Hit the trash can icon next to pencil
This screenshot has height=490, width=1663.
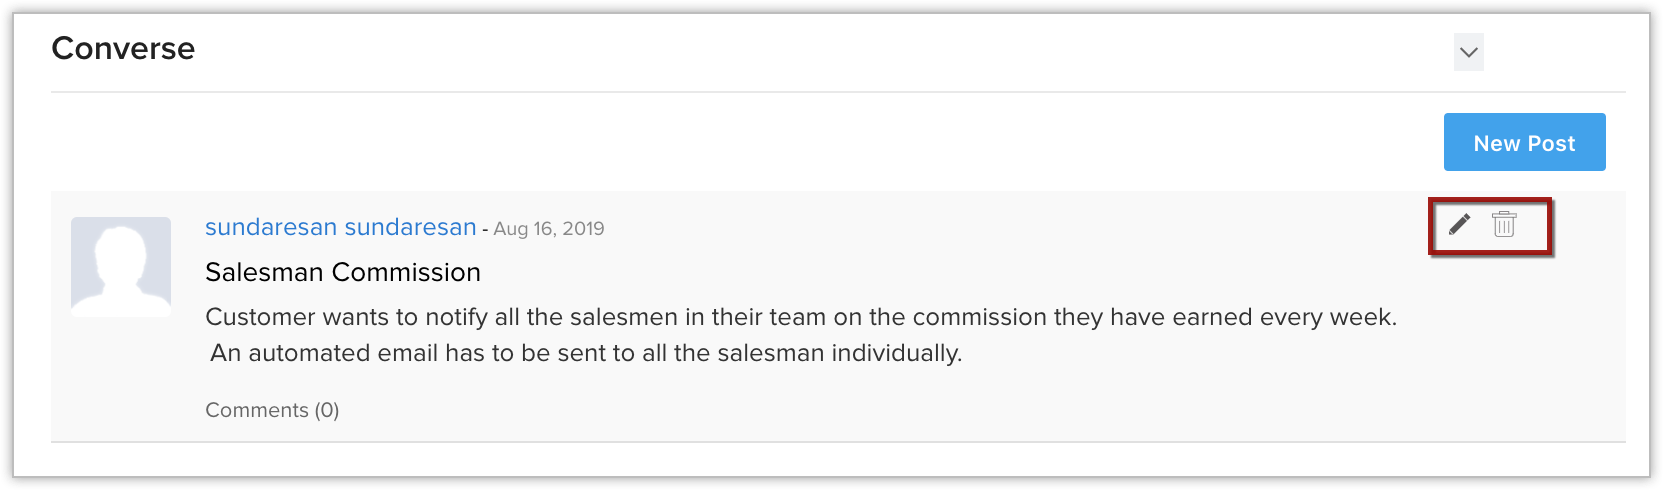point(1504,224)
